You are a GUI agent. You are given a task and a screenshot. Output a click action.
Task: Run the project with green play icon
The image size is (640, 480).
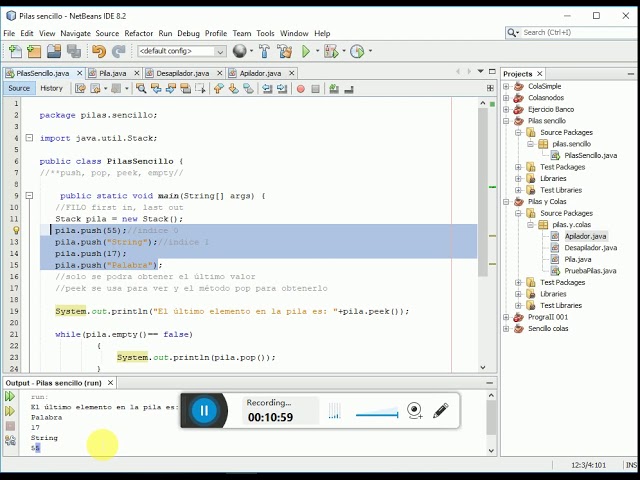click(x=306, y=51)
